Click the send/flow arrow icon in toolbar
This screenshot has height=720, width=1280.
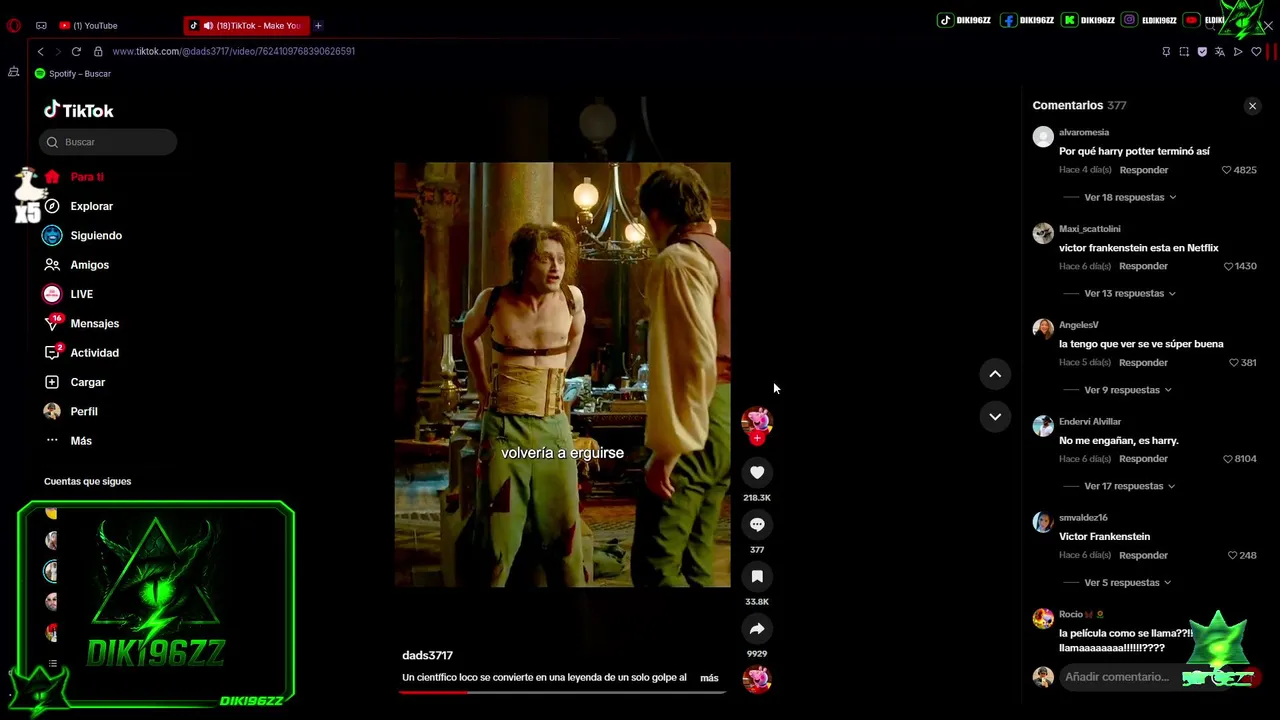(x=1238, y=51)
